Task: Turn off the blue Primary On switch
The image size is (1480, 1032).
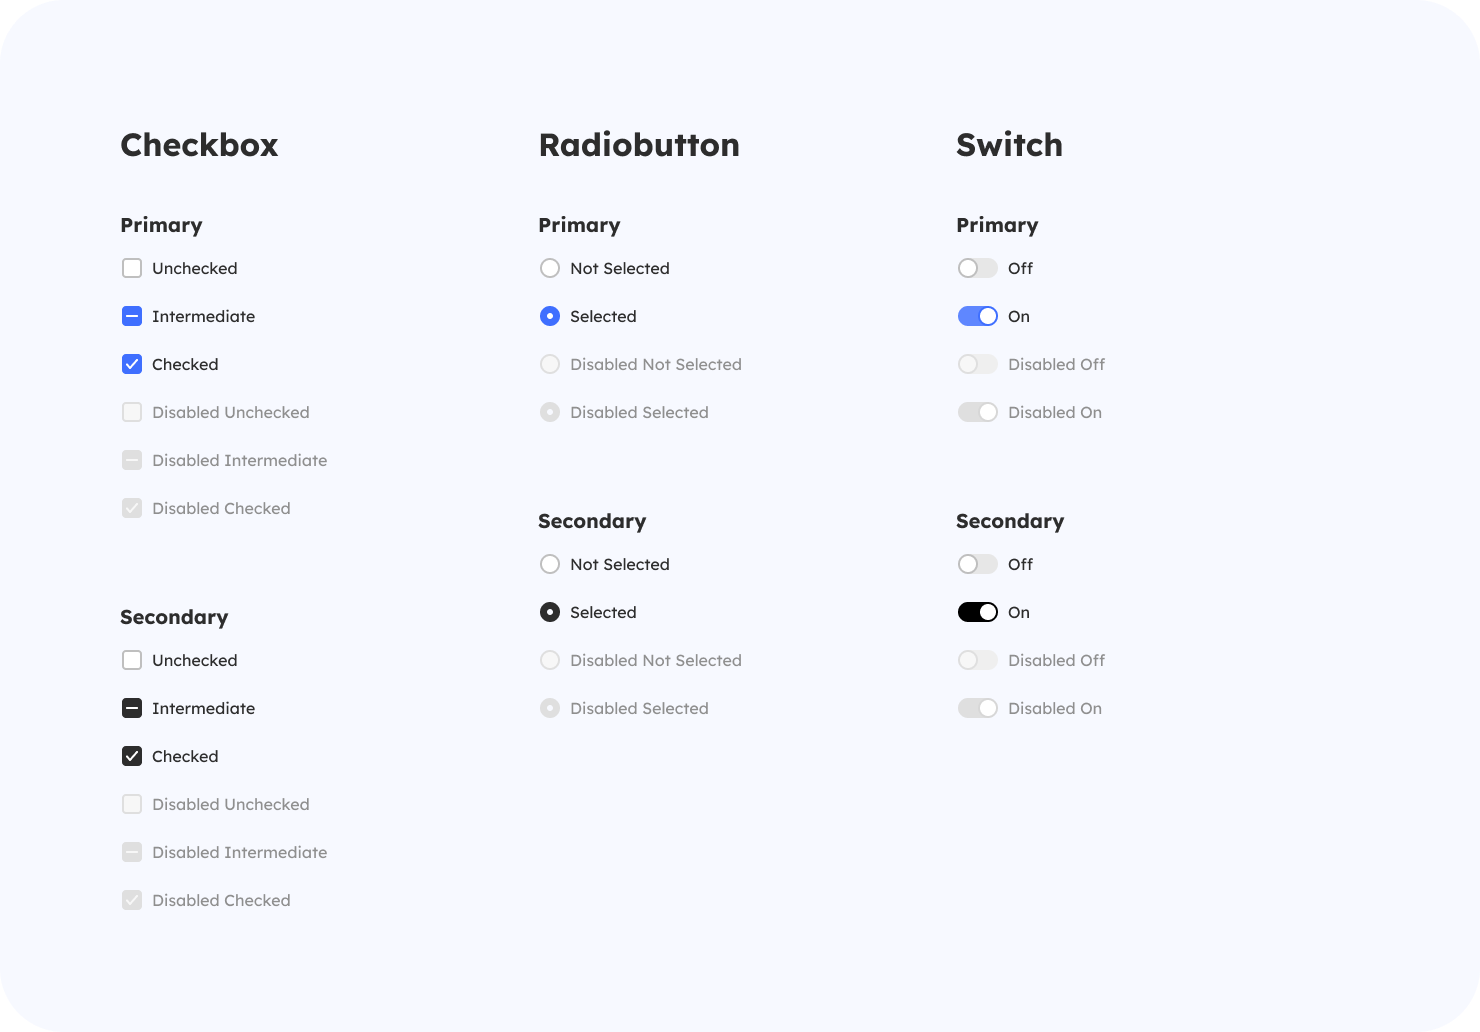Action: 977,316
